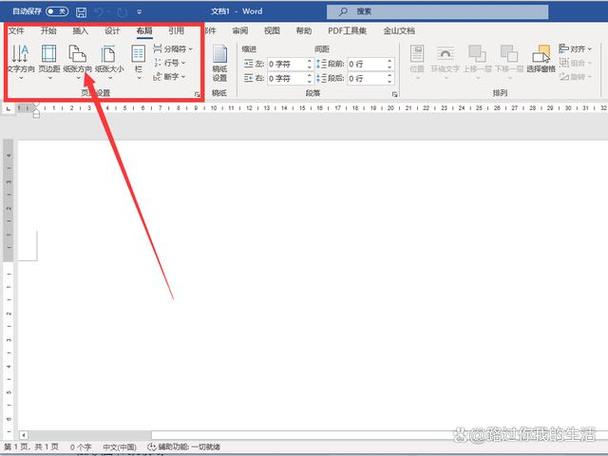The image size is (608, 456).
Task: Toggle the 自动保存 AutoSave switch
Action: (57, 12)
